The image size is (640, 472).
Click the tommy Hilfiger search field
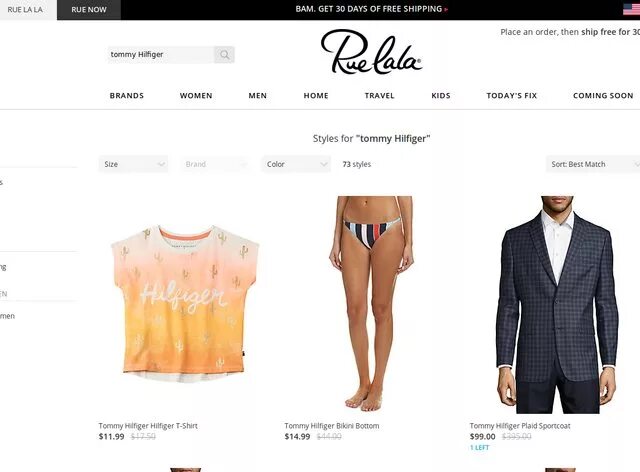[160, 55]
